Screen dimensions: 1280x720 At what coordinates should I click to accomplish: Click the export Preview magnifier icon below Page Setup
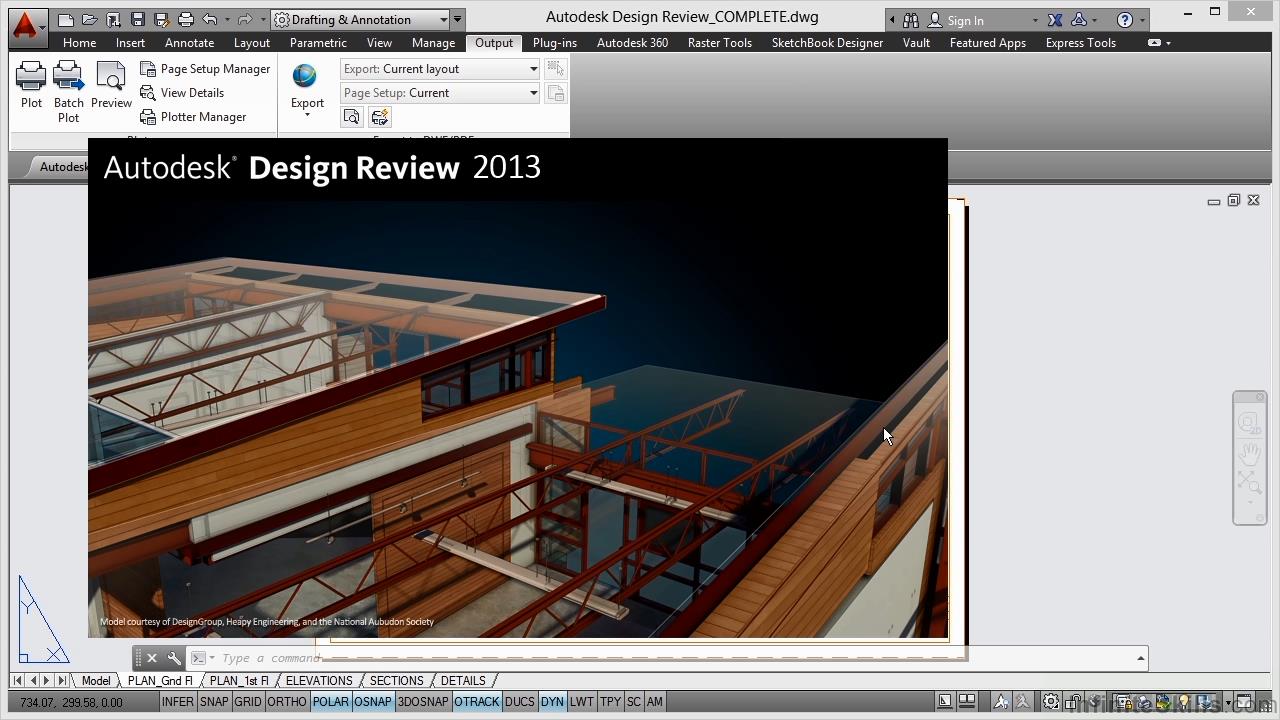(352, 117)
